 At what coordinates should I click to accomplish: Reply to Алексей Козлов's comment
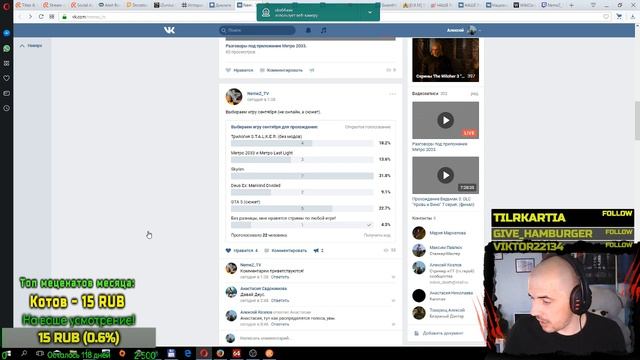coord(280,324)
